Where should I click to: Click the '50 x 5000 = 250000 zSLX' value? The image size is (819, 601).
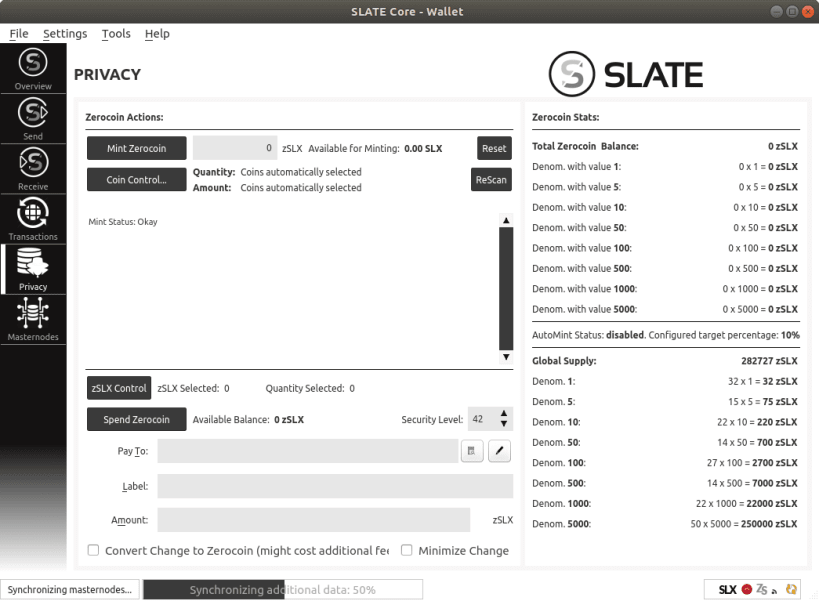click(x=744, y=524)
